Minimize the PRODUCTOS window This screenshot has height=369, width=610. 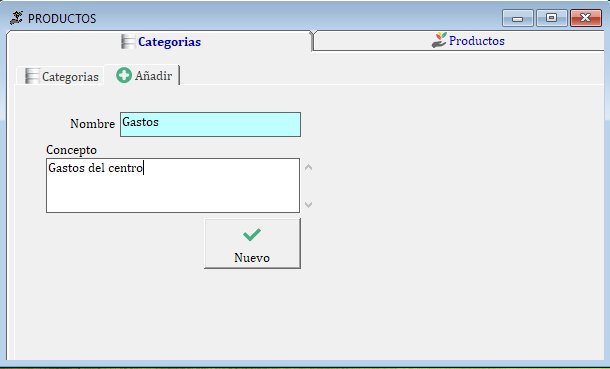coord(517,18)
